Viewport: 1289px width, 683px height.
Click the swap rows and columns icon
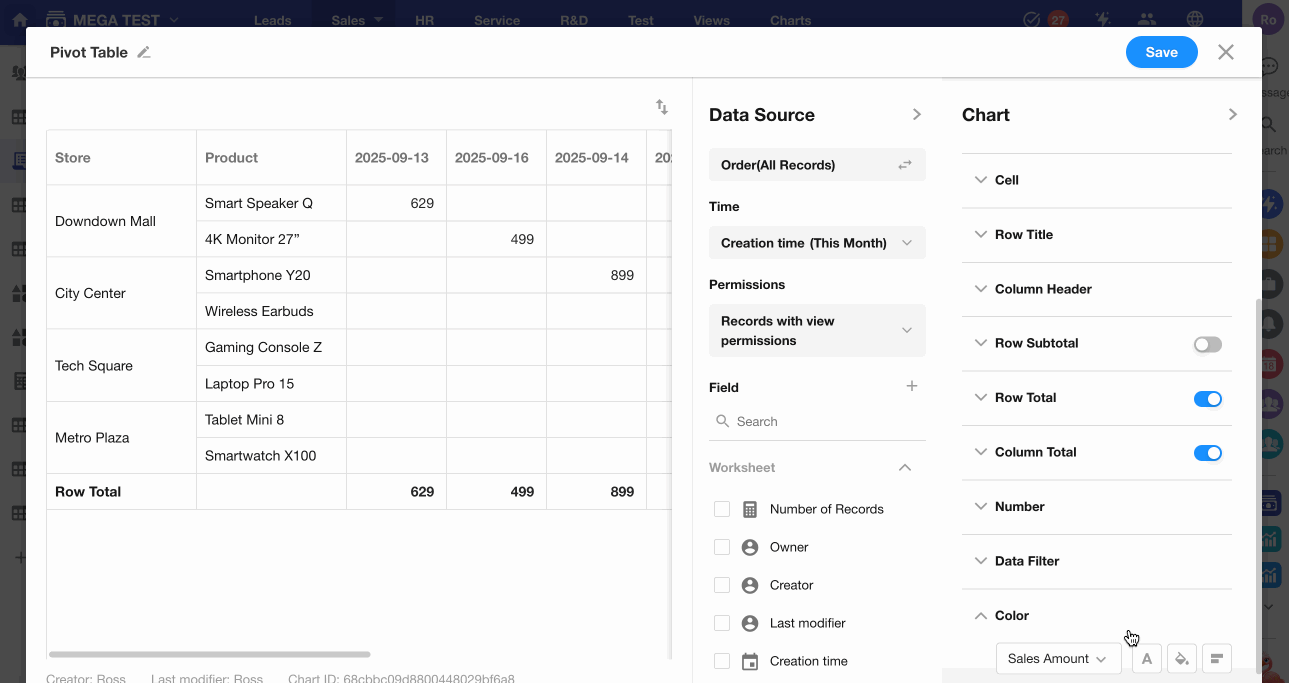pos(662,107)
